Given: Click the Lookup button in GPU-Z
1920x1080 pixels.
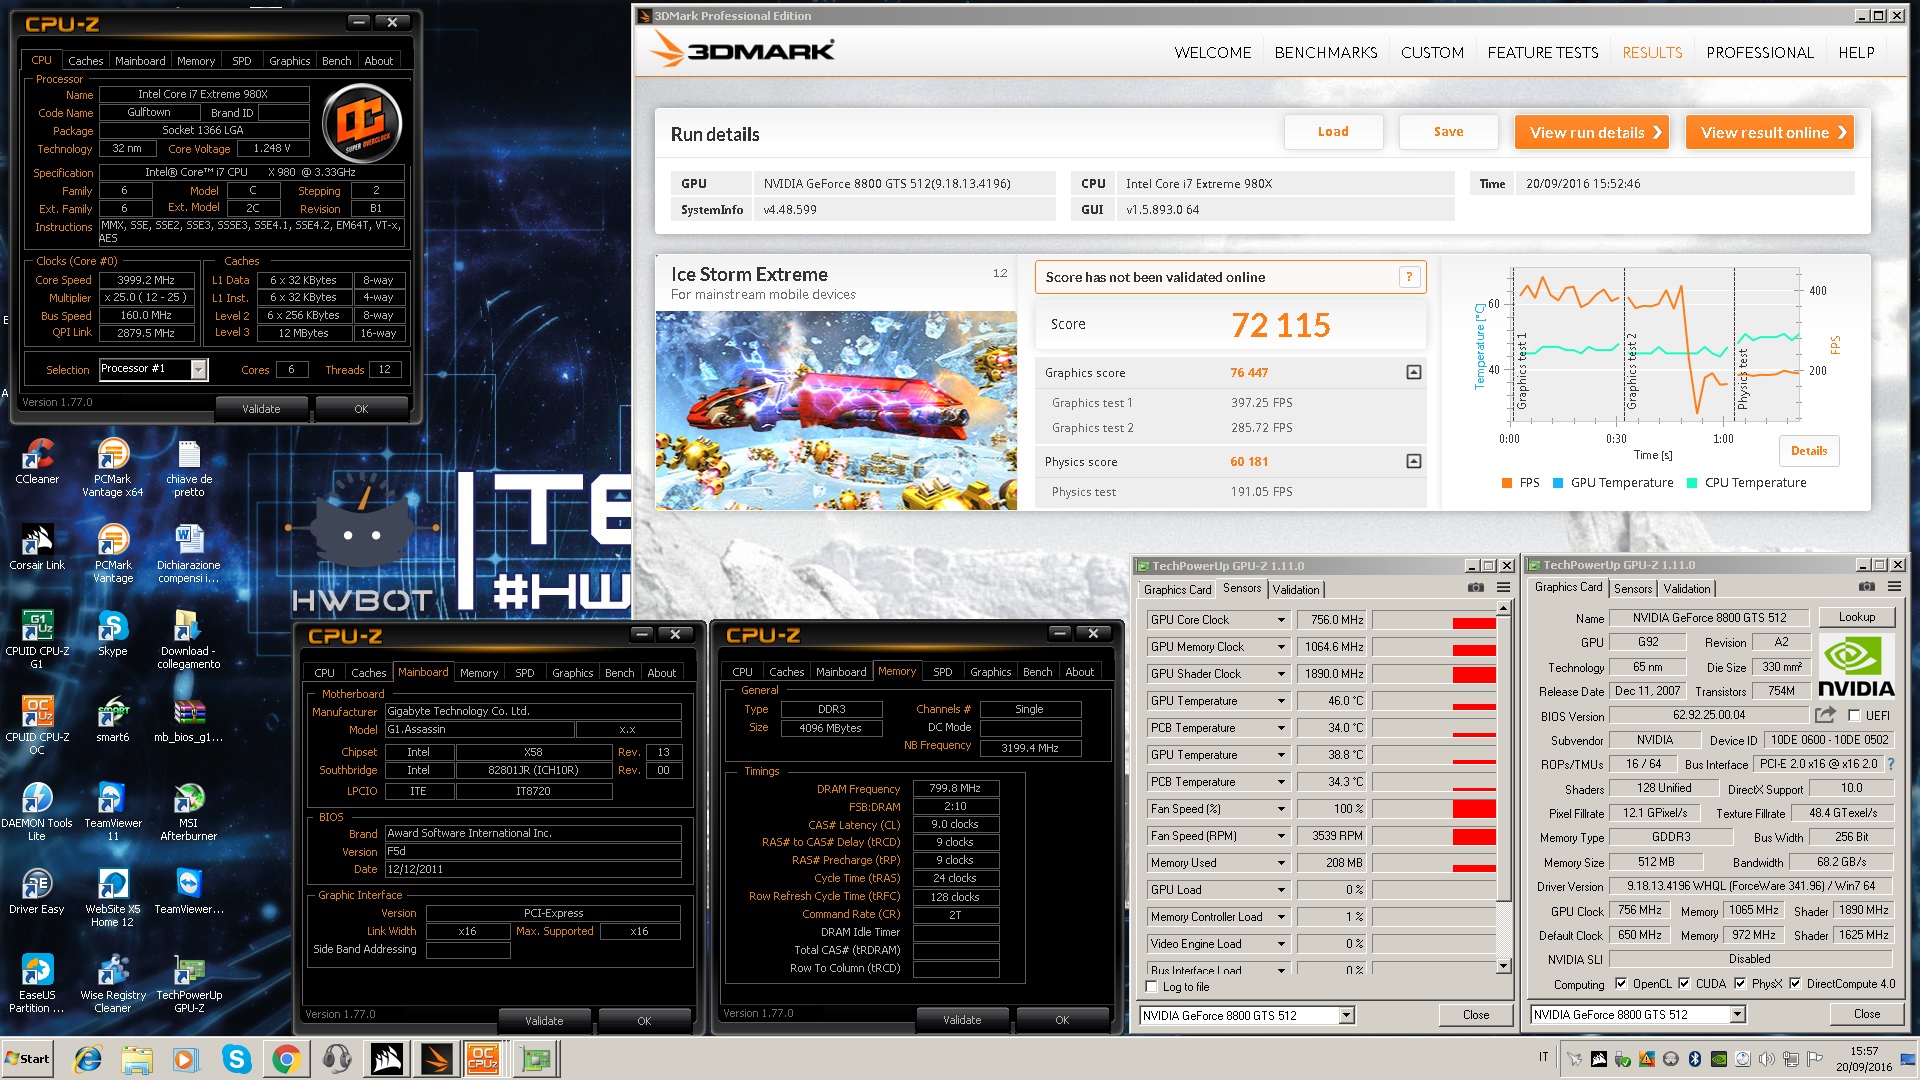Looking at the screenshot, I should pos(1856,617).
